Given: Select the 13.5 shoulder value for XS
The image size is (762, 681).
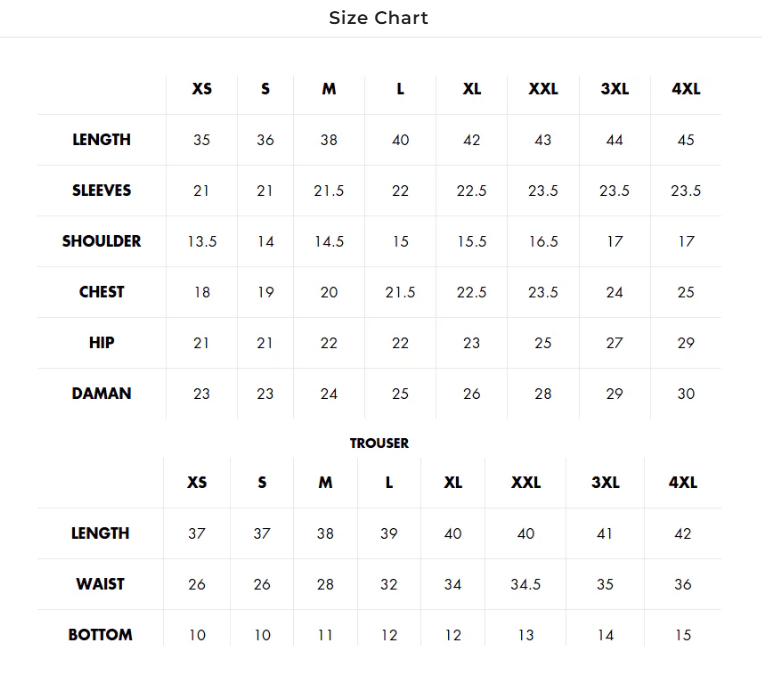Looking at the screenshot, I should tap(202, 241).
